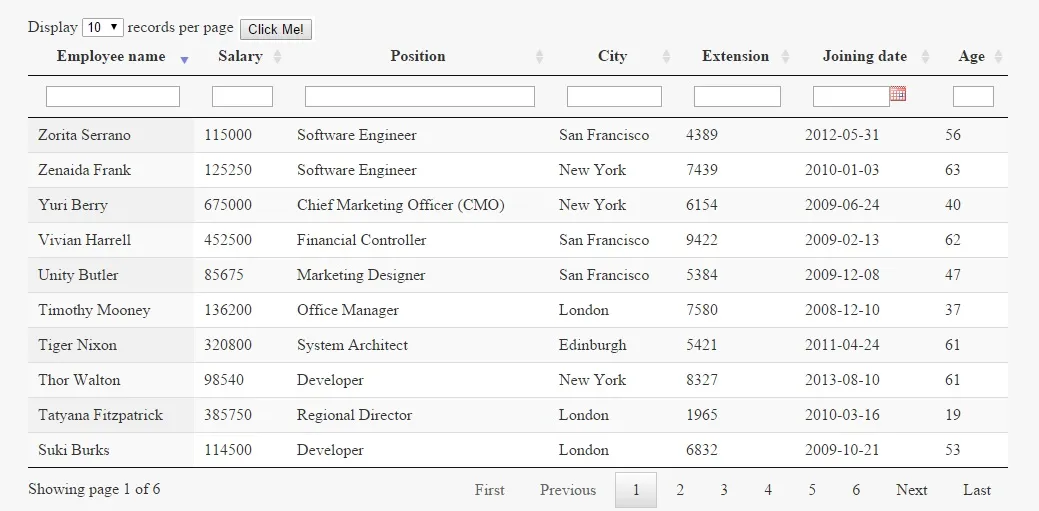The height and width of the screenshot is (511, 1039).
Task: Click the Joining date filter field
Action: click(x=850, y=97)
